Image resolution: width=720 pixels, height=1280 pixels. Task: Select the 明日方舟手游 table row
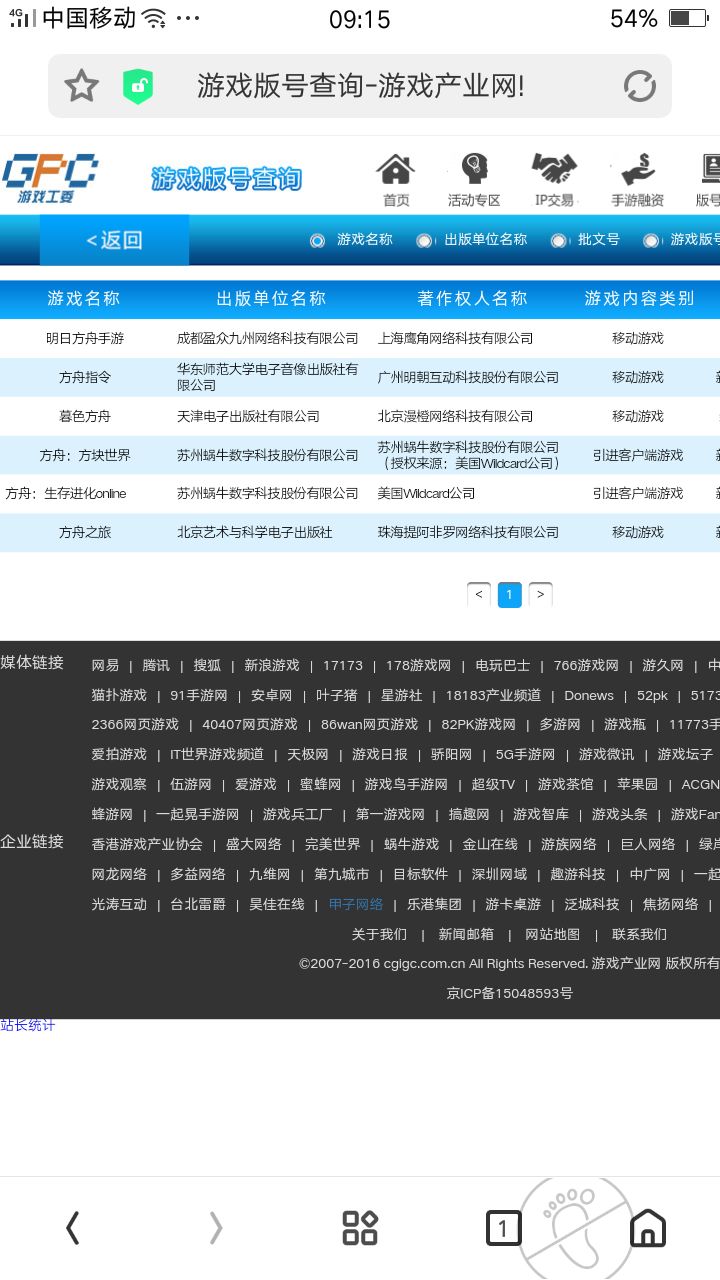pyautogui.click(x=360, y=338)
